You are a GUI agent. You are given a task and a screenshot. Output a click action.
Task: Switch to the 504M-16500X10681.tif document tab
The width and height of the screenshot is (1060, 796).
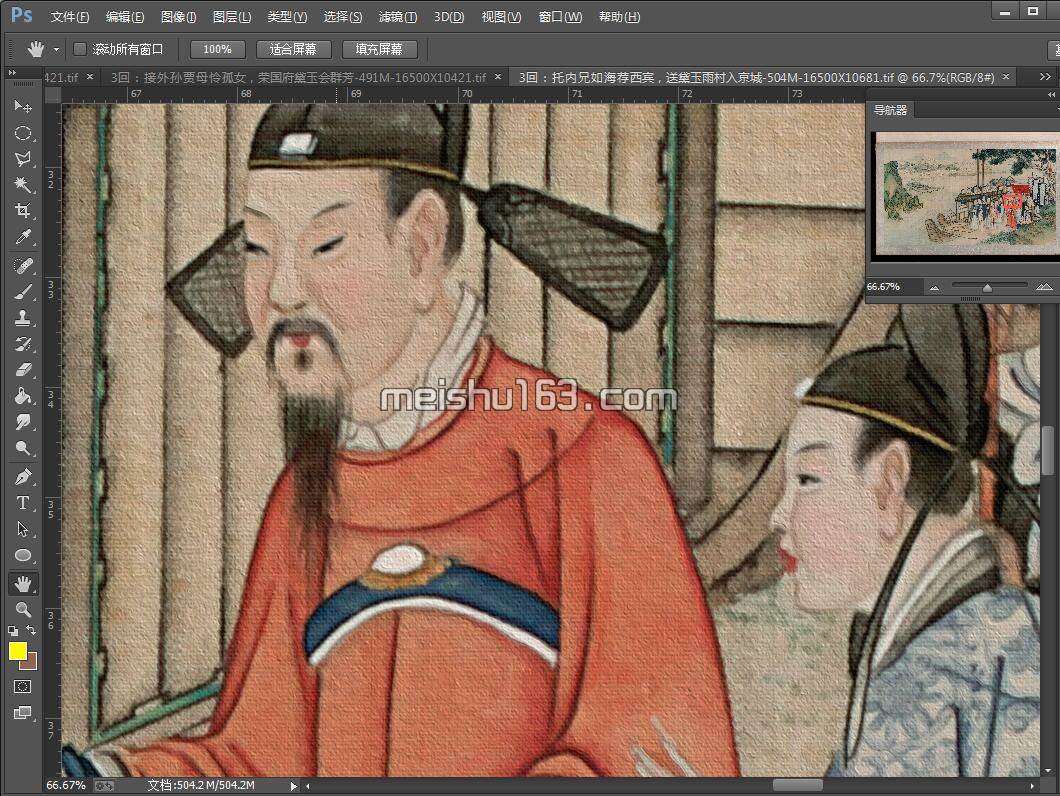[756, 78]
